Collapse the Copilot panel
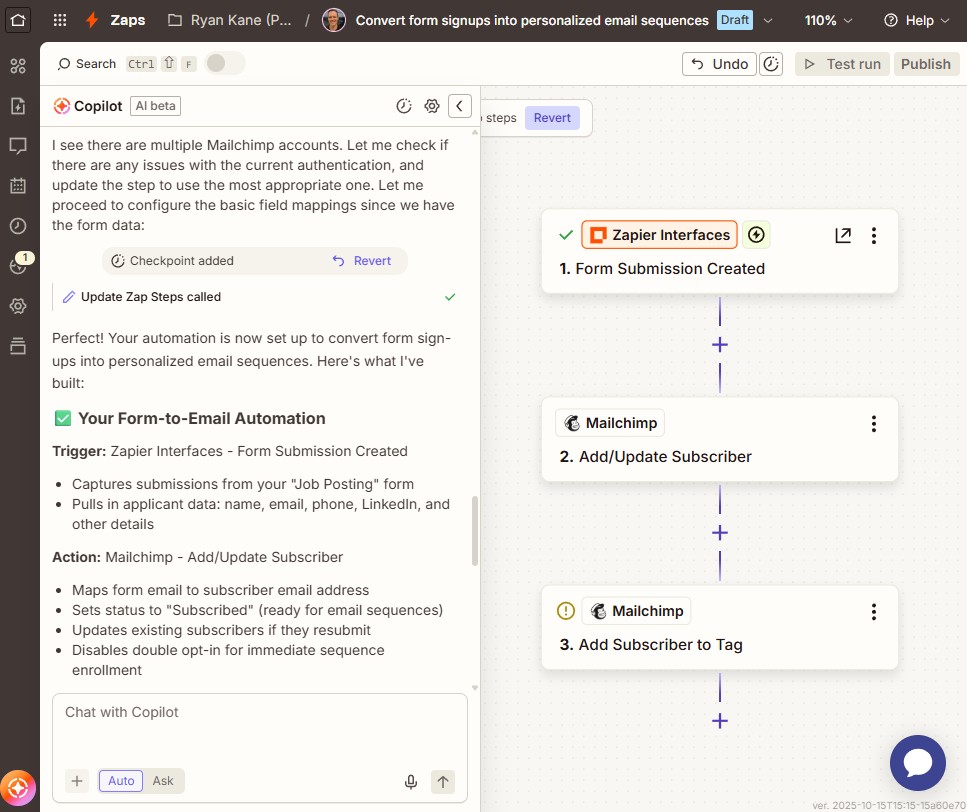967x812 pixels. coord(459,106)
